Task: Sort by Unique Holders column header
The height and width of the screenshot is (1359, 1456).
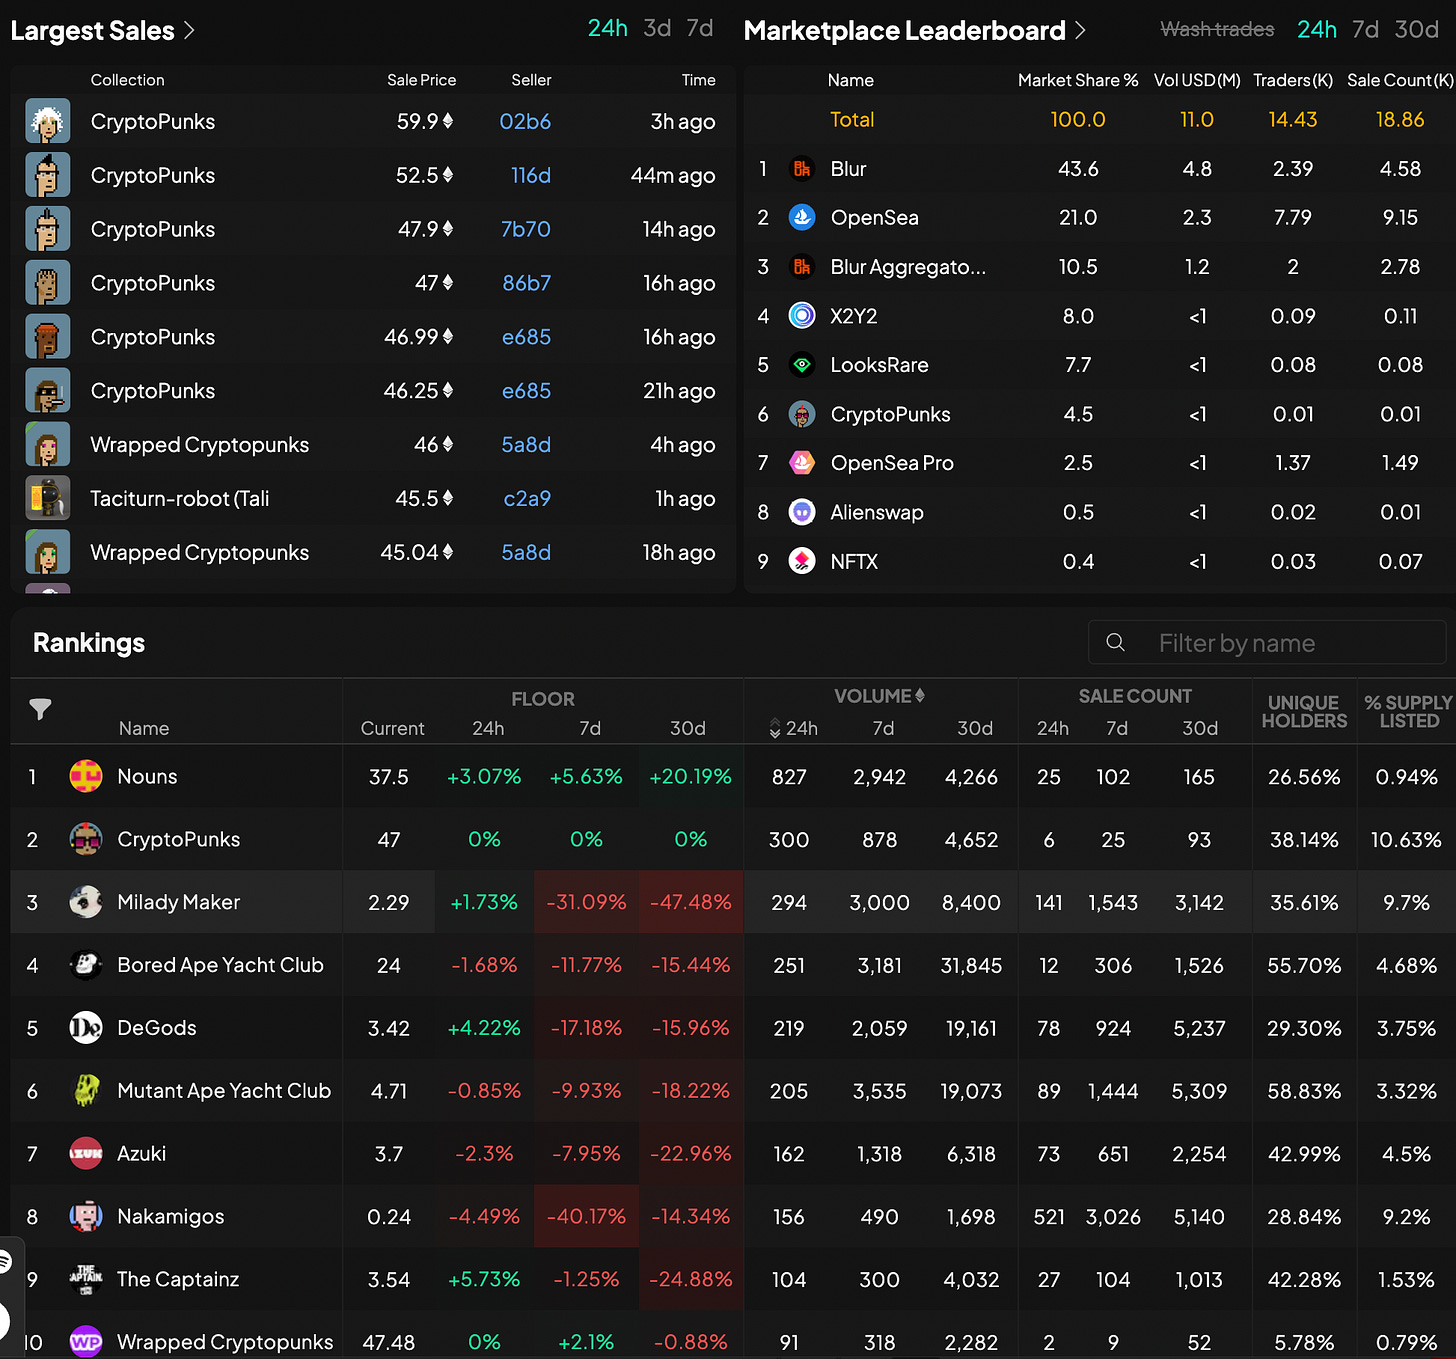Action: (x=1304, y=711)
